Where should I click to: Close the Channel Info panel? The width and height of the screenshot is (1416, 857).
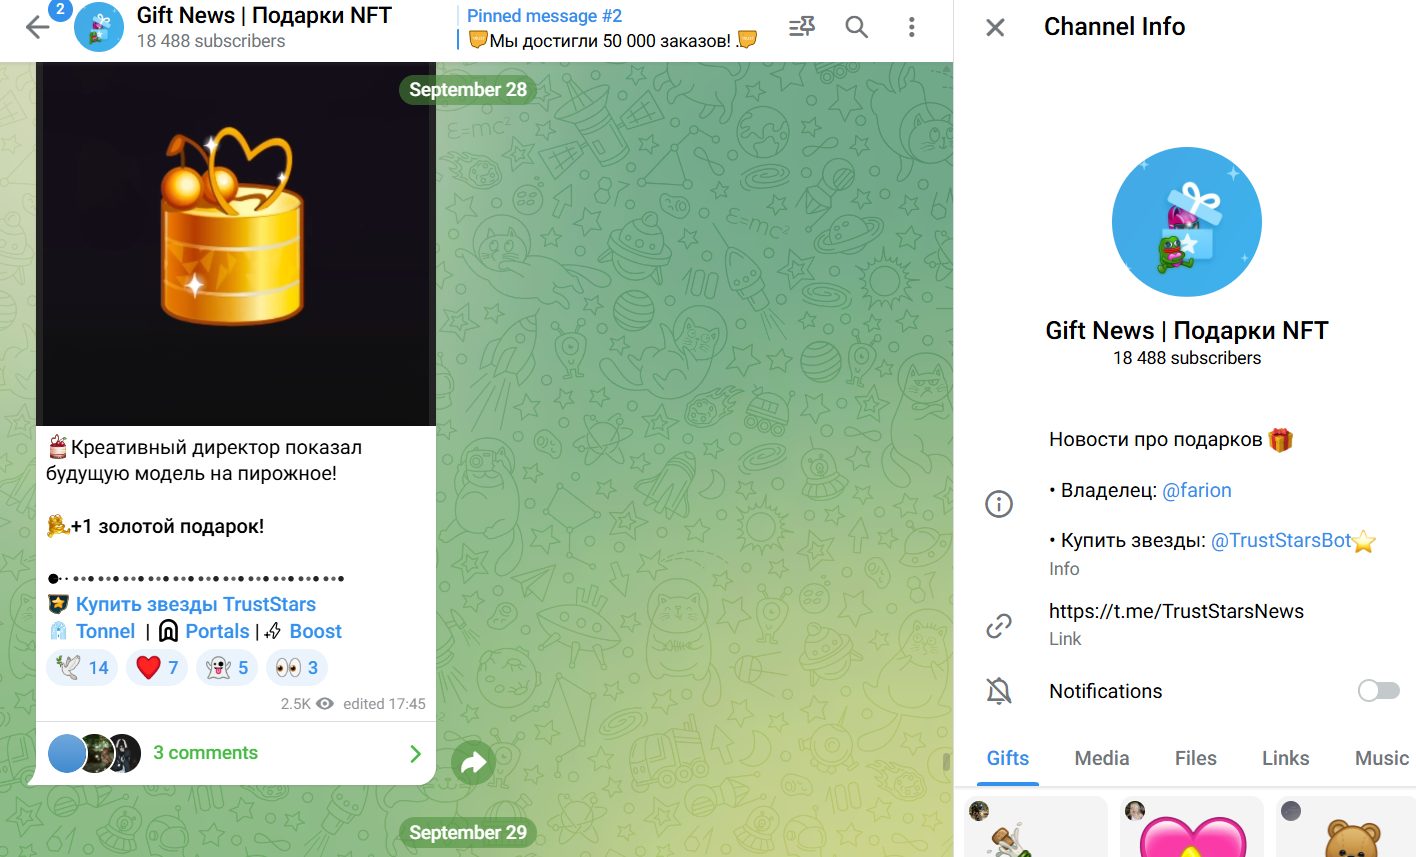pyautogui.click(x=995, y=27)
